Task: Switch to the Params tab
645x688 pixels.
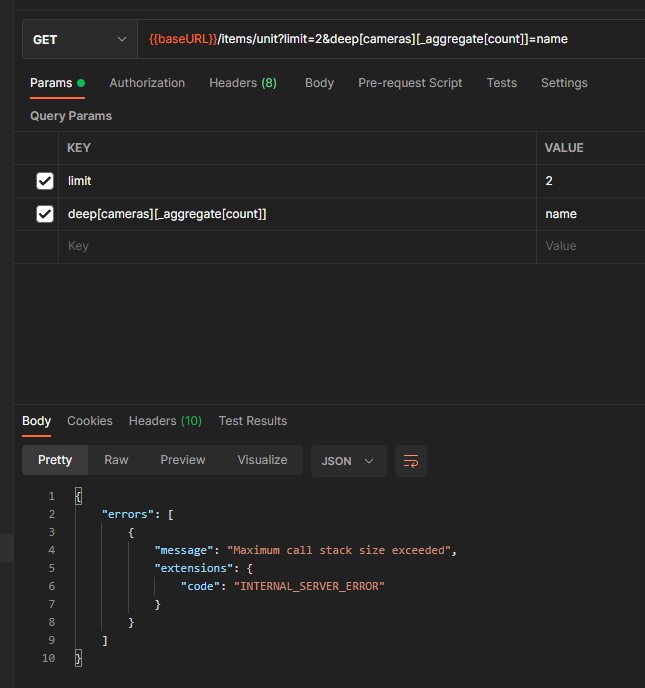Action: click(x=57, y=83)
